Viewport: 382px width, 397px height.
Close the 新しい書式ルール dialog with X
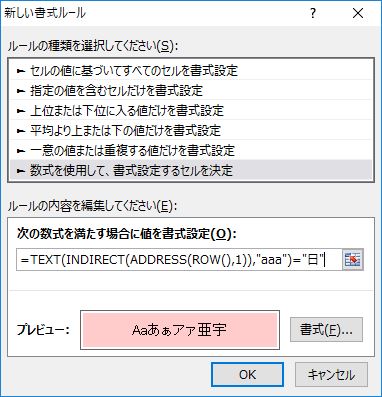click(x=358, y=13)
